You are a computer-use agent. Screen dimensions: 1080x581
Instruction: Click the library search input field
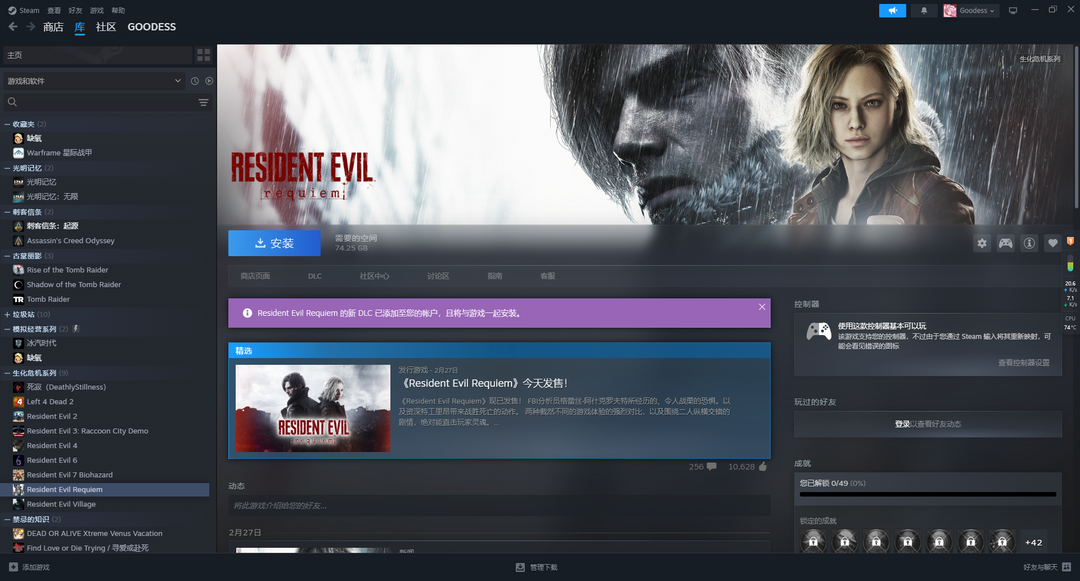click(100, 102)
